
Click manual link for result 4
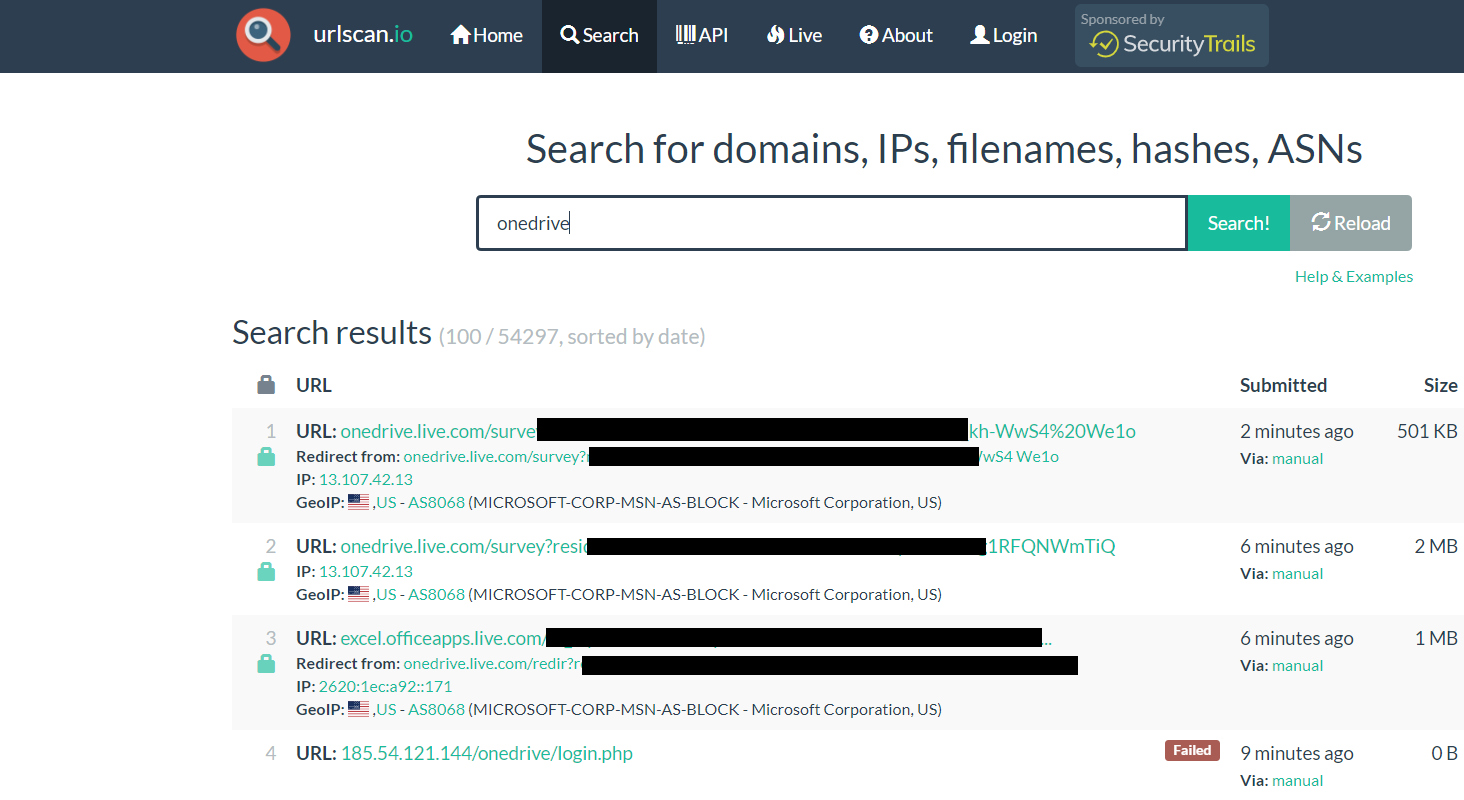point(1297,781)
